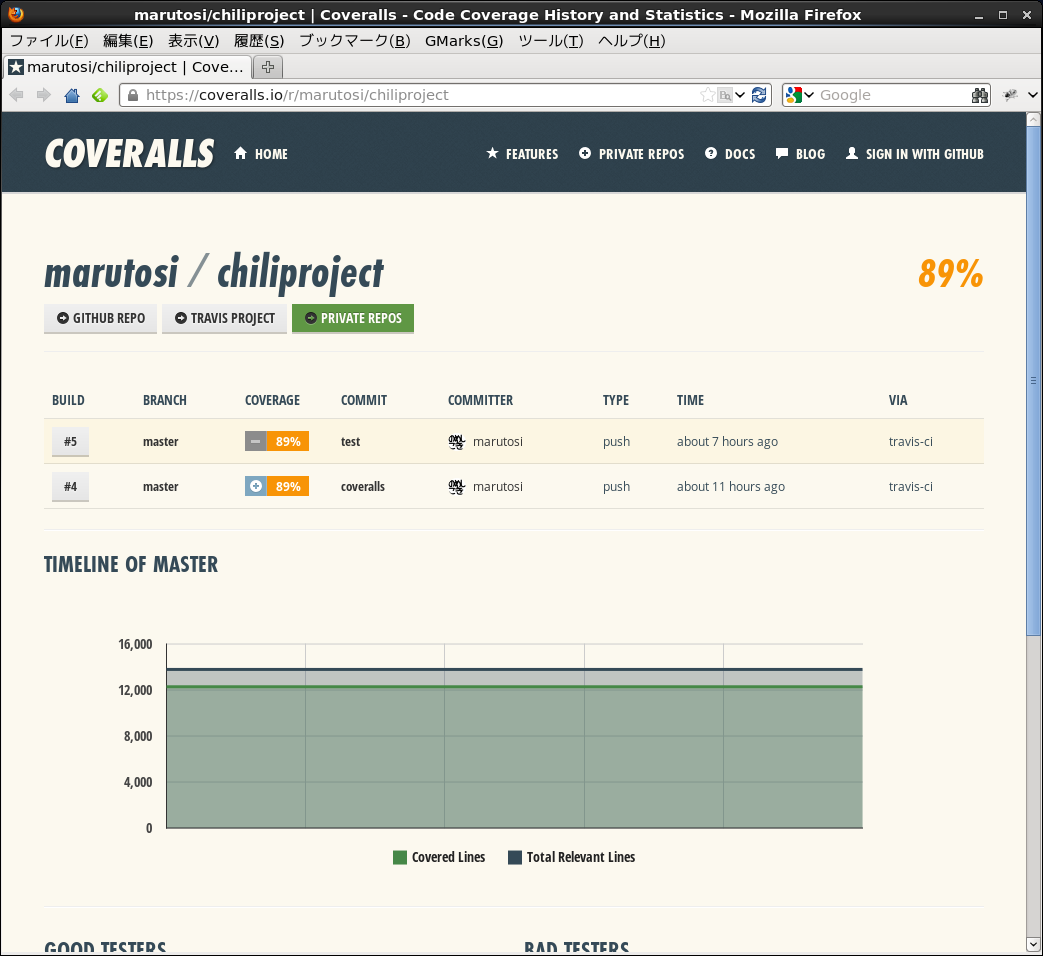Screen dimensions: 1043x956
Task: Open a new tab with the plus button
Action: tap(268, 67)
